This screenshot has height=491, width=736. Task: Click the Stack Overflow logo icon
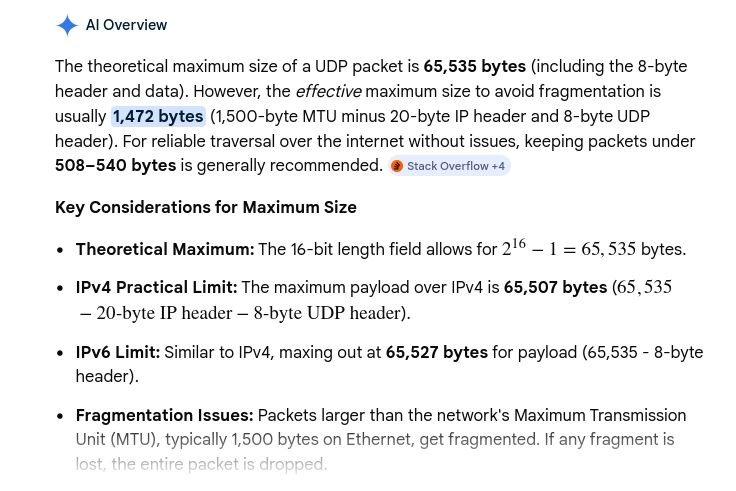point(397,166)
